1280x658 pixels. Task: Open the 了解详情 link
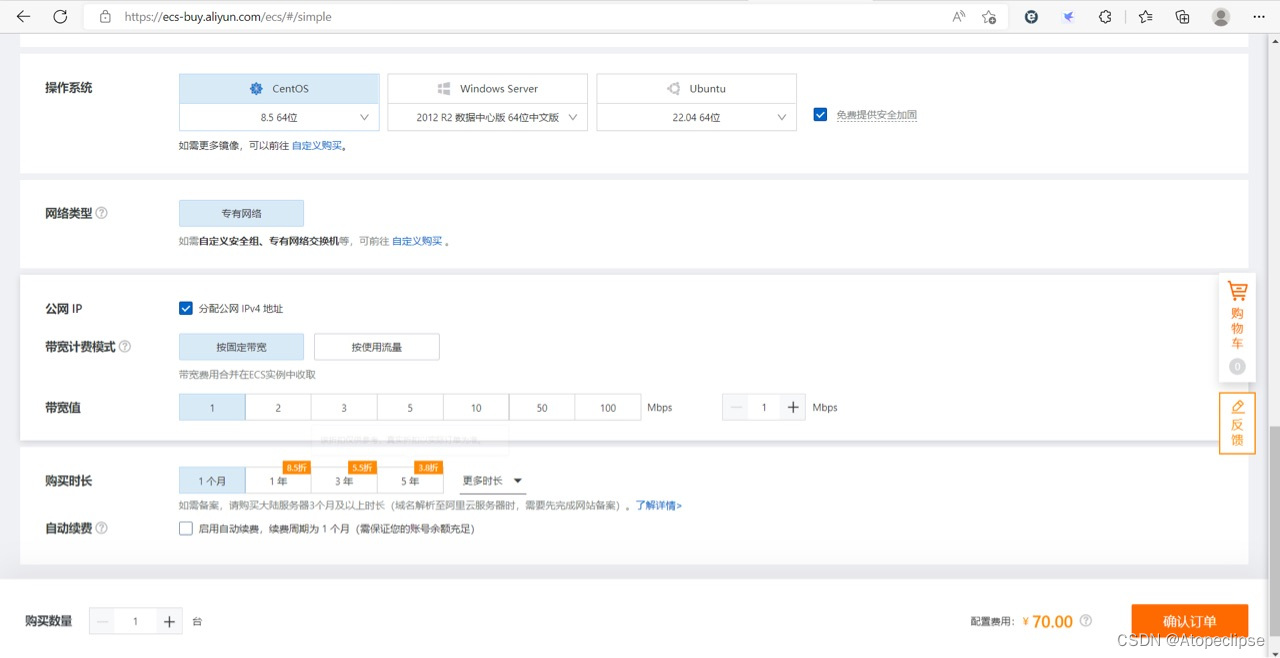(x=659, y=506)
